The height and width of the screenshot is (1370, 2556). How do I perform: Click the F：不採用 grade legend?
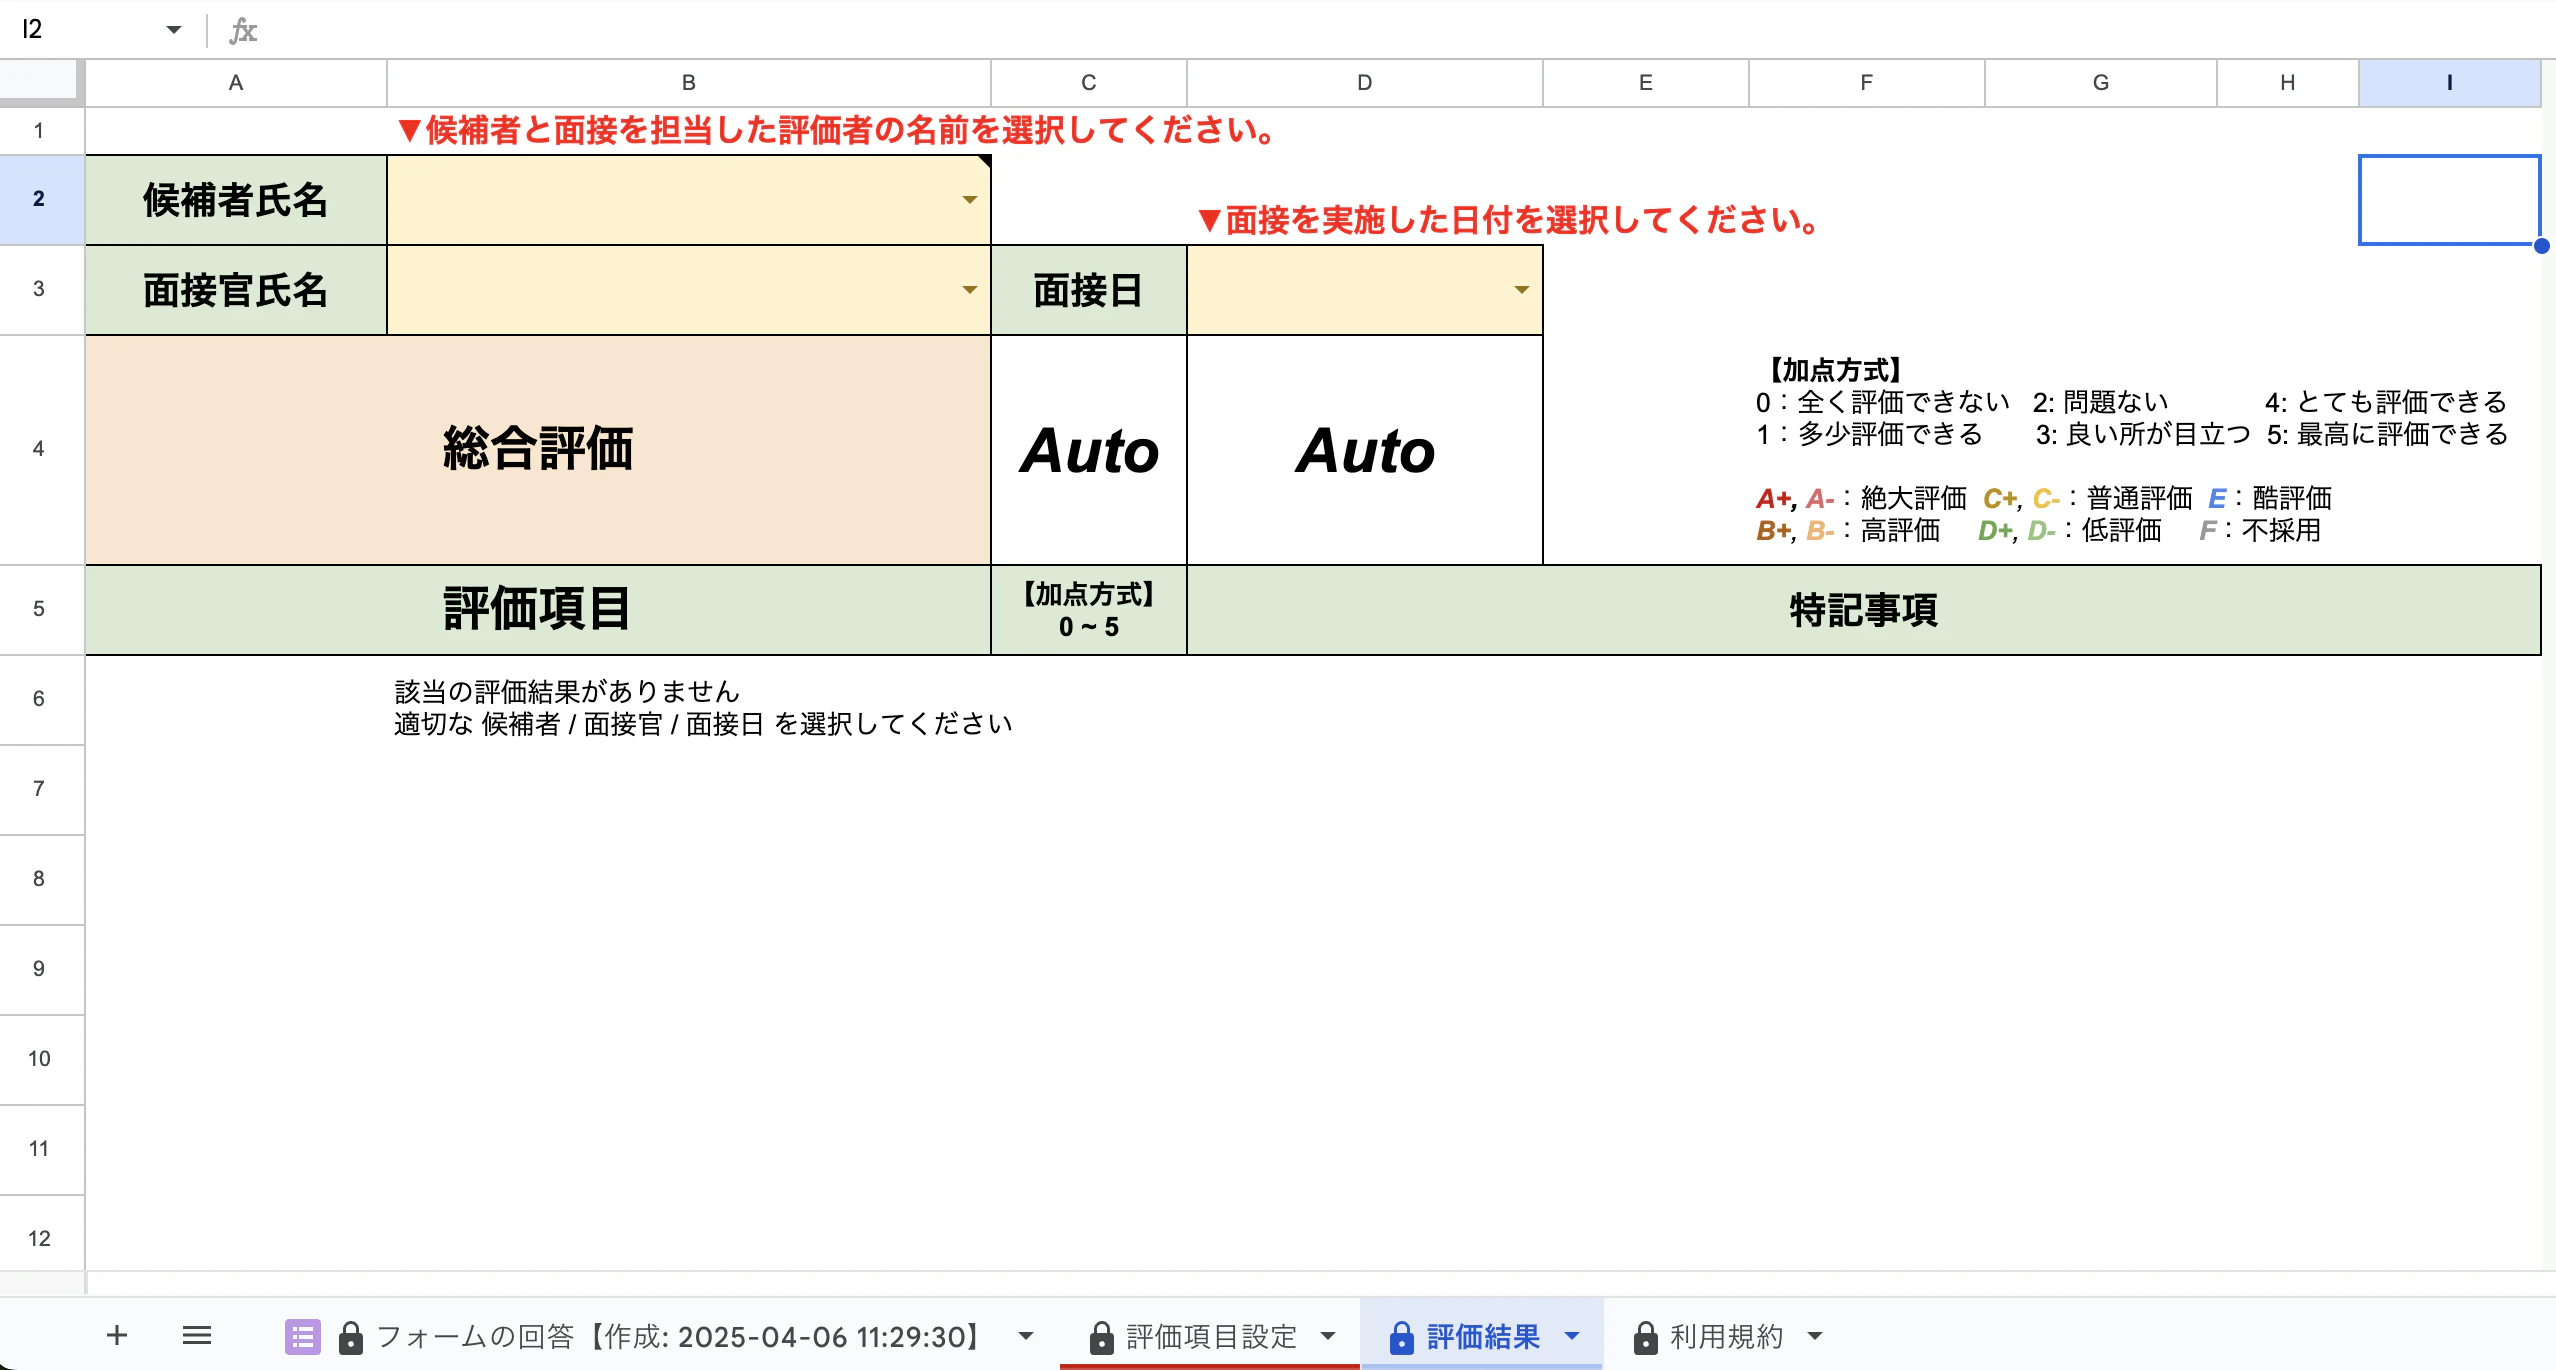(2260, 530)
